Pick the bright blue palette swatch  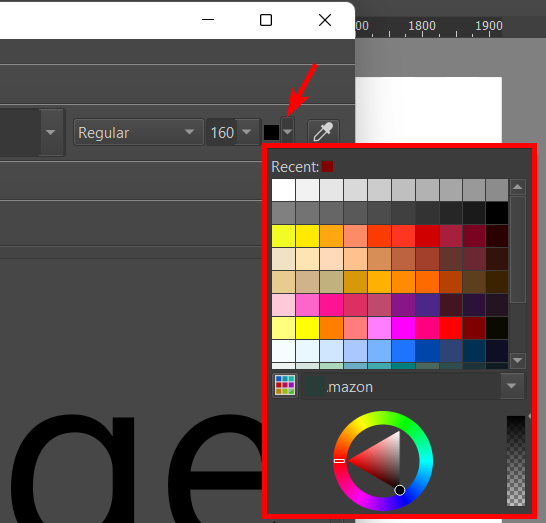pyautogui.click(x=403, y=351)
